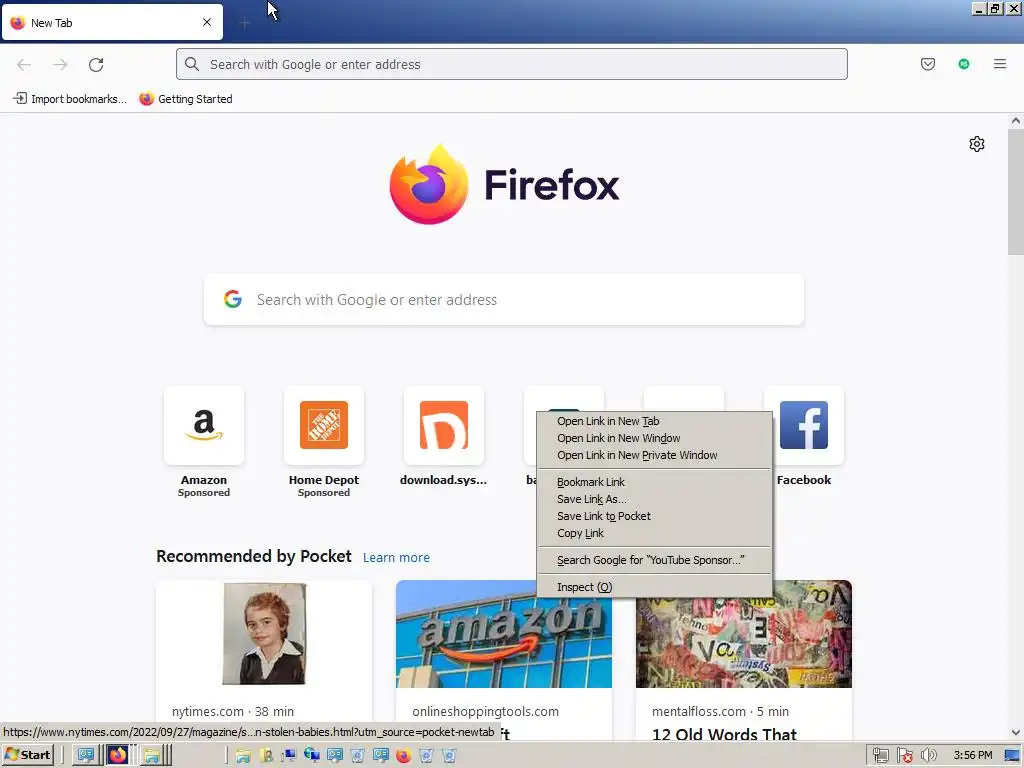The width and height of the screenshot is (1024, 768).
Task: Click the scrollbar down arrow
Action: (1016, 733)
